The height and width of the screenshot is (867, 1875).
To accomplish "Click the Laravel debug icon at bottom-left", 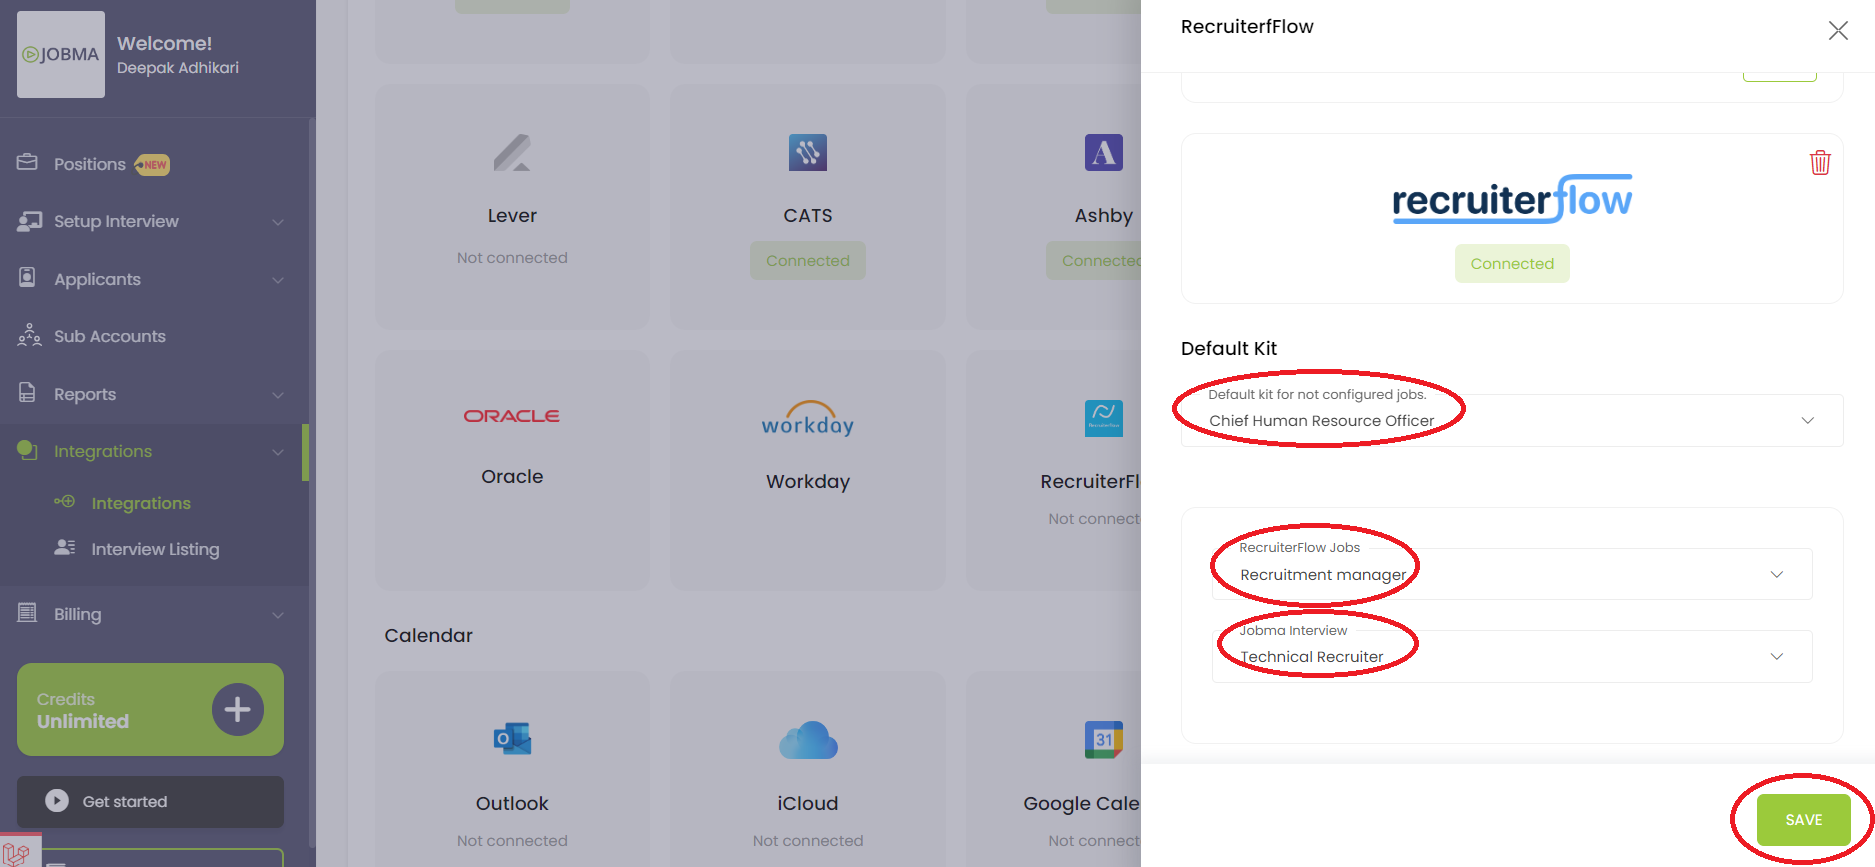I will click(x=17, y=853).
